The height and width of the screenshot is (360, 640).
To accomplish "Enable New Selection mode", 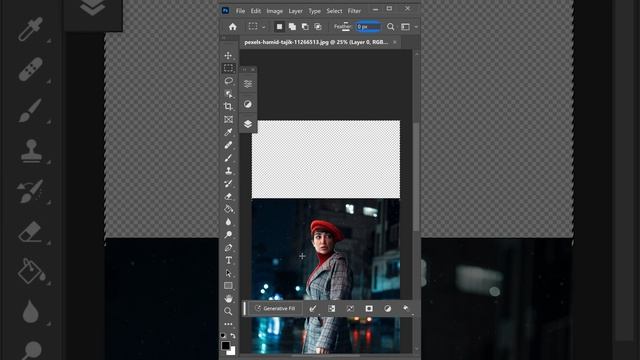I will point(279,27).
